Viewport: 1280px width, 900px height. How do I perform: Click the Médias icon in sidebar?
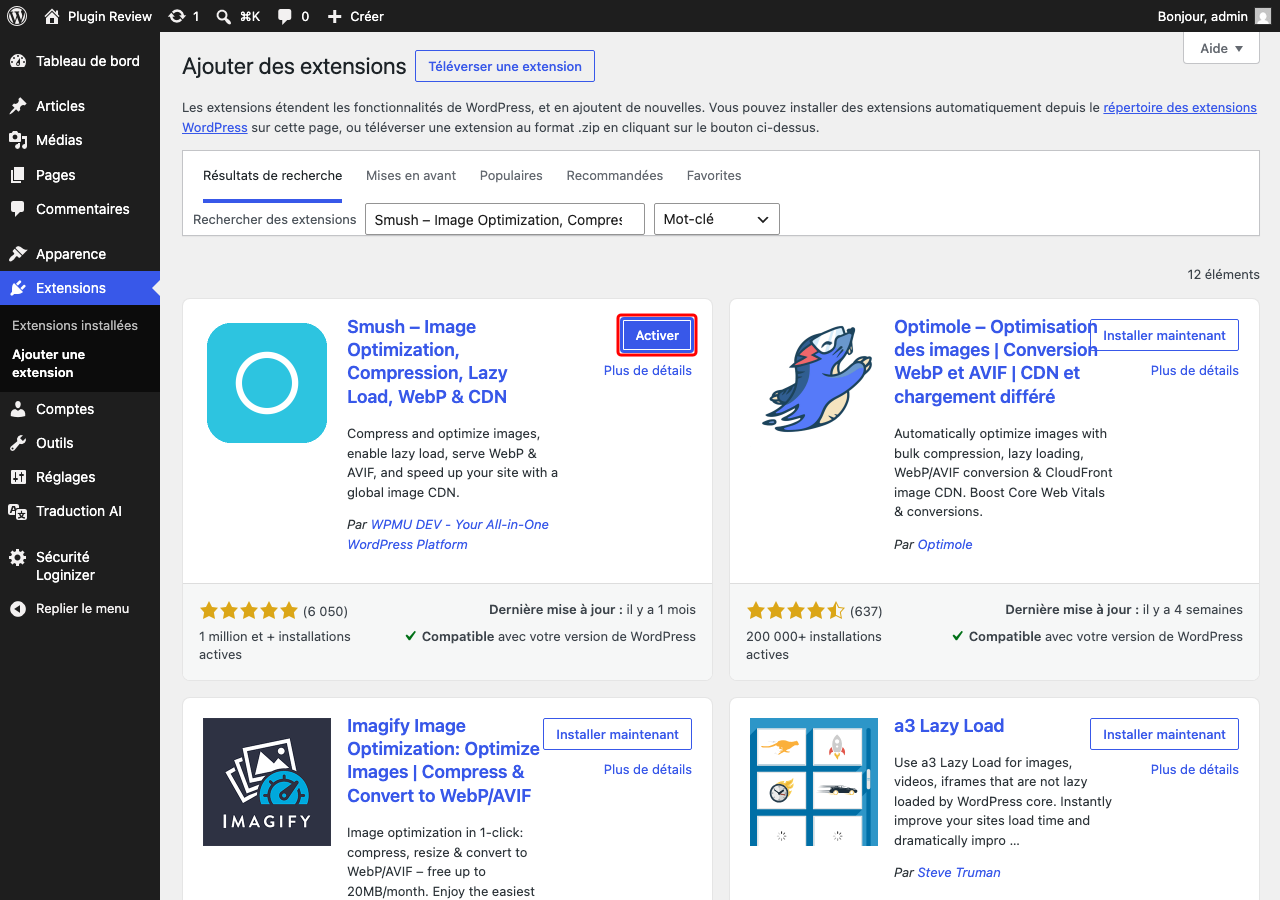click(x=18, y=140)
